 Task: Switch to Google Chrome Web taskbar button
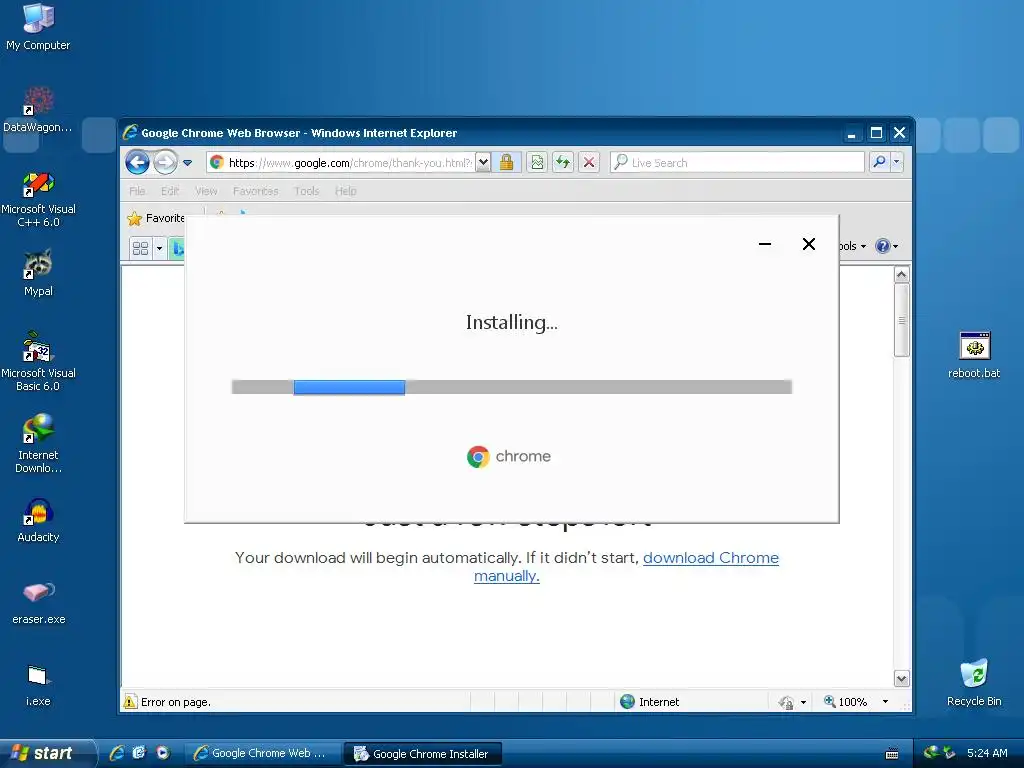click(262, 754)
